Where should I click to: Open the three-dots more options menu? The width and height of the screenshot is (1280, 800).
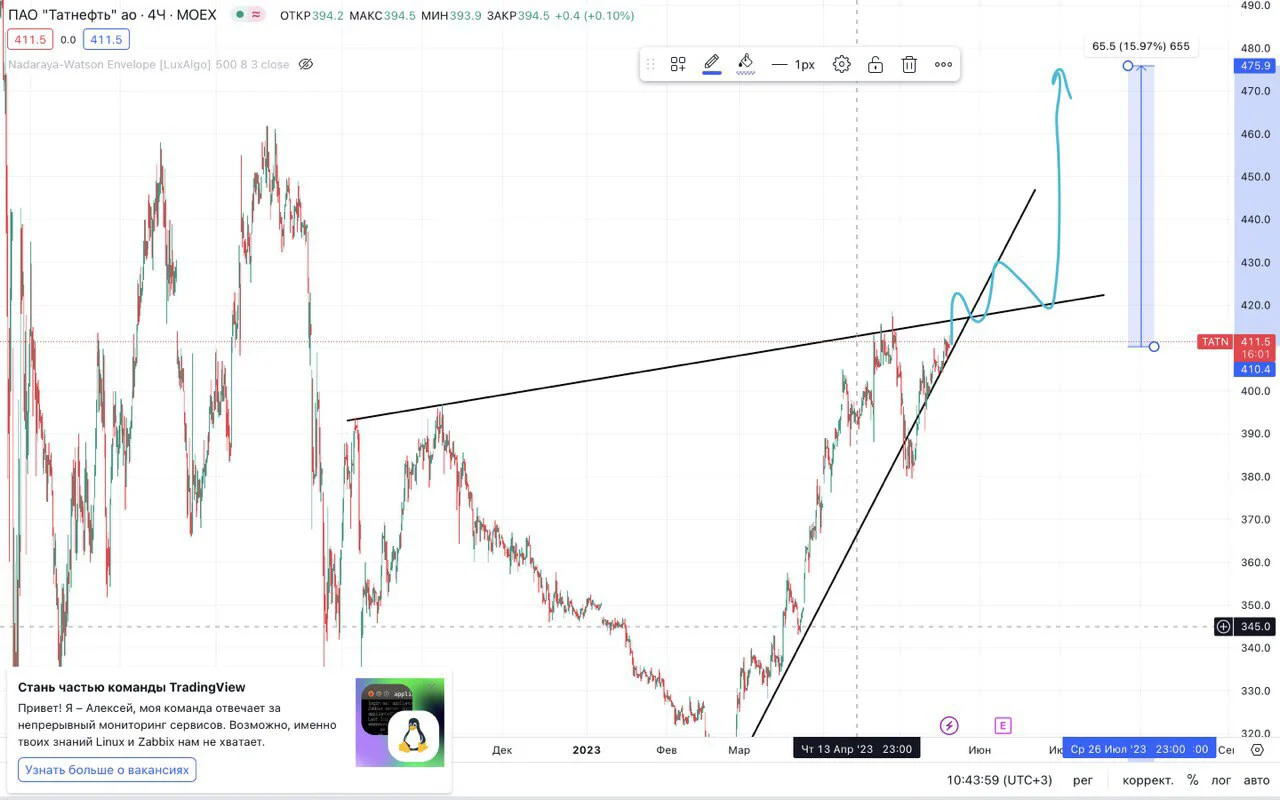point(943,64)
